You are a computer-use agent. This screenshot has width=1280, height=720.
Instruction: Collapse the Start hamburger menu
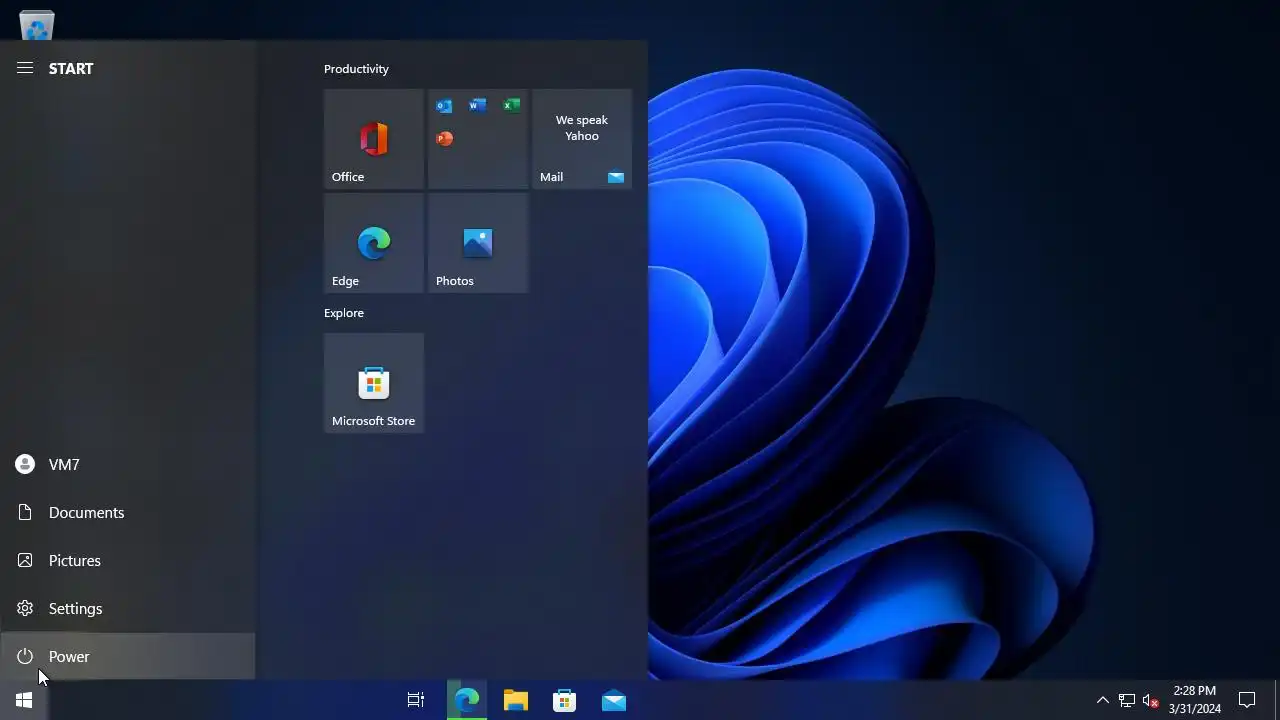click(x=25, y=68)
